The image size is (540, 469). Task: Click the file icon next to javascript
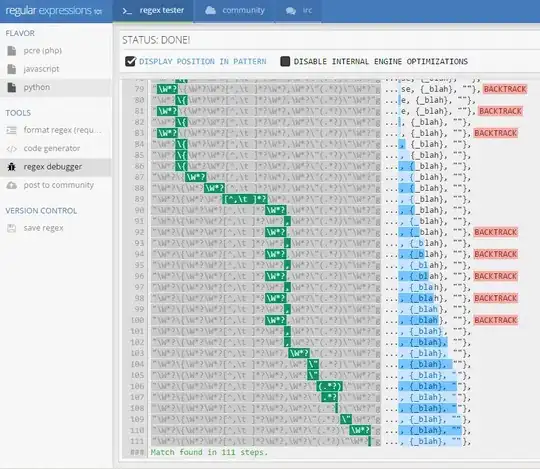tap(12, 69)
